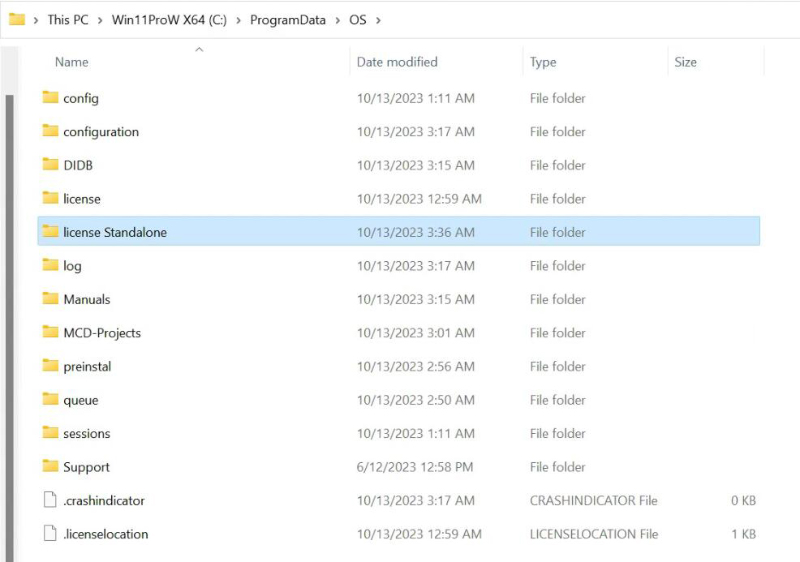Viewport: 800px width, 562px height.
Task: Click the navigation pane vertical scrollbar
Action: (9, 326)
